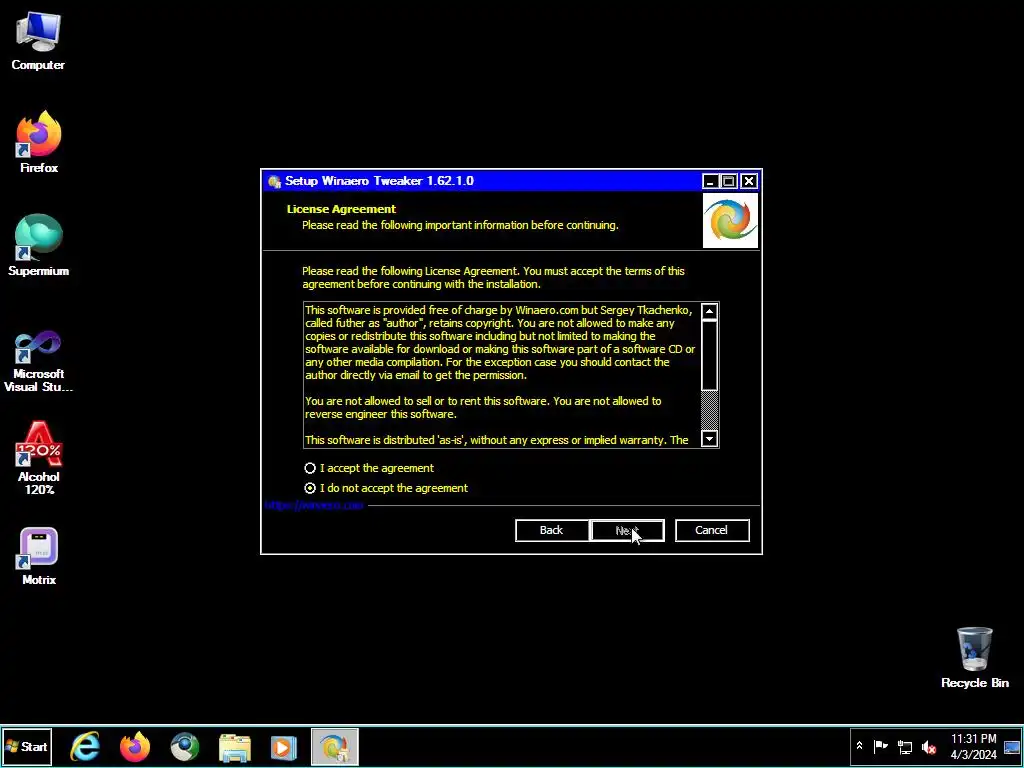Click the license scrollbar up arrow

709,312
